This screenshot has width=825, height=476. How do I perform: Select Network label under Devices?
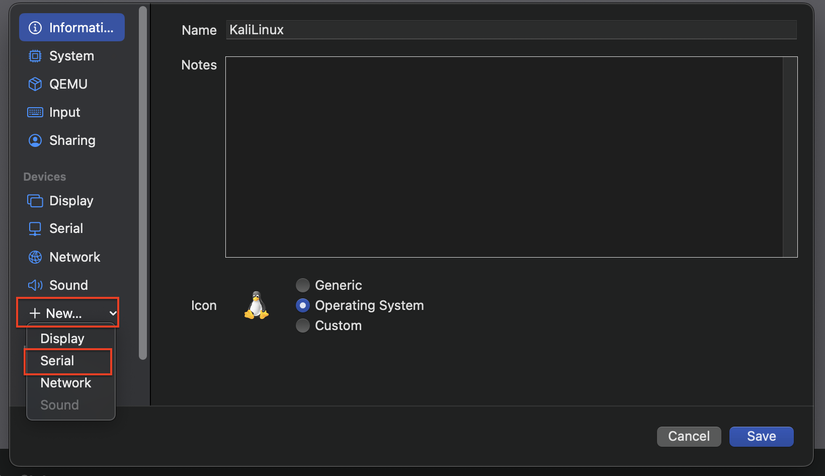[x=75, y=257]
